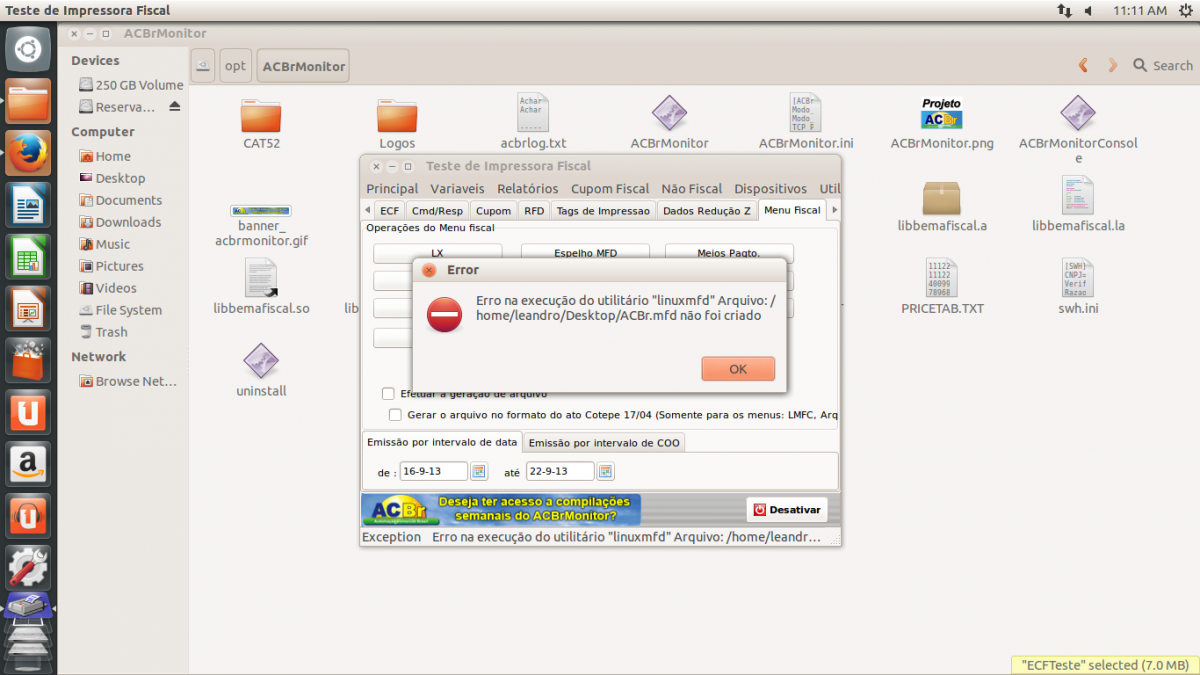The height and width of the screenshot is (675, 1200).
Task: Click OK in the Error dialog
Action: tap(738, 369)
